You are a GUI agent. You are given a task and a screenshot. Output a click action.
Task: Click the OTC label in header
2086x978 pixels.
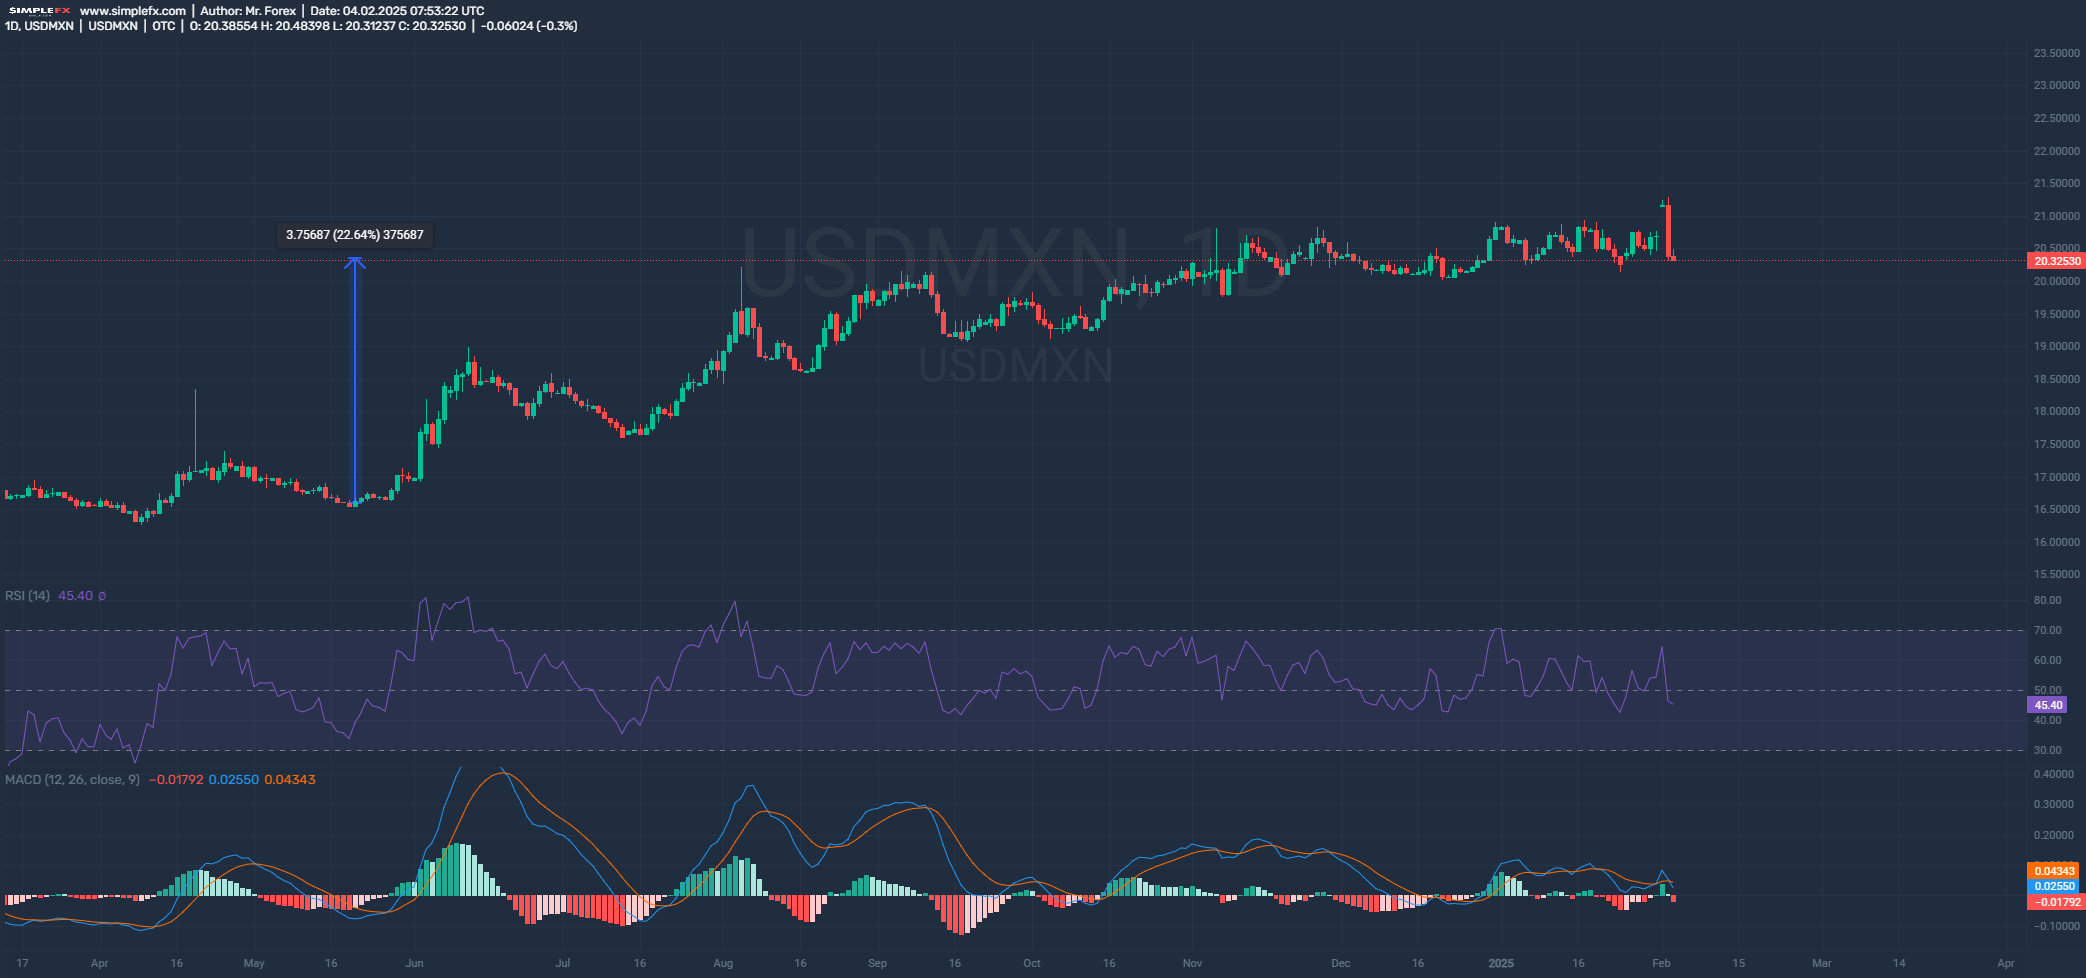(x=163, y=26)
